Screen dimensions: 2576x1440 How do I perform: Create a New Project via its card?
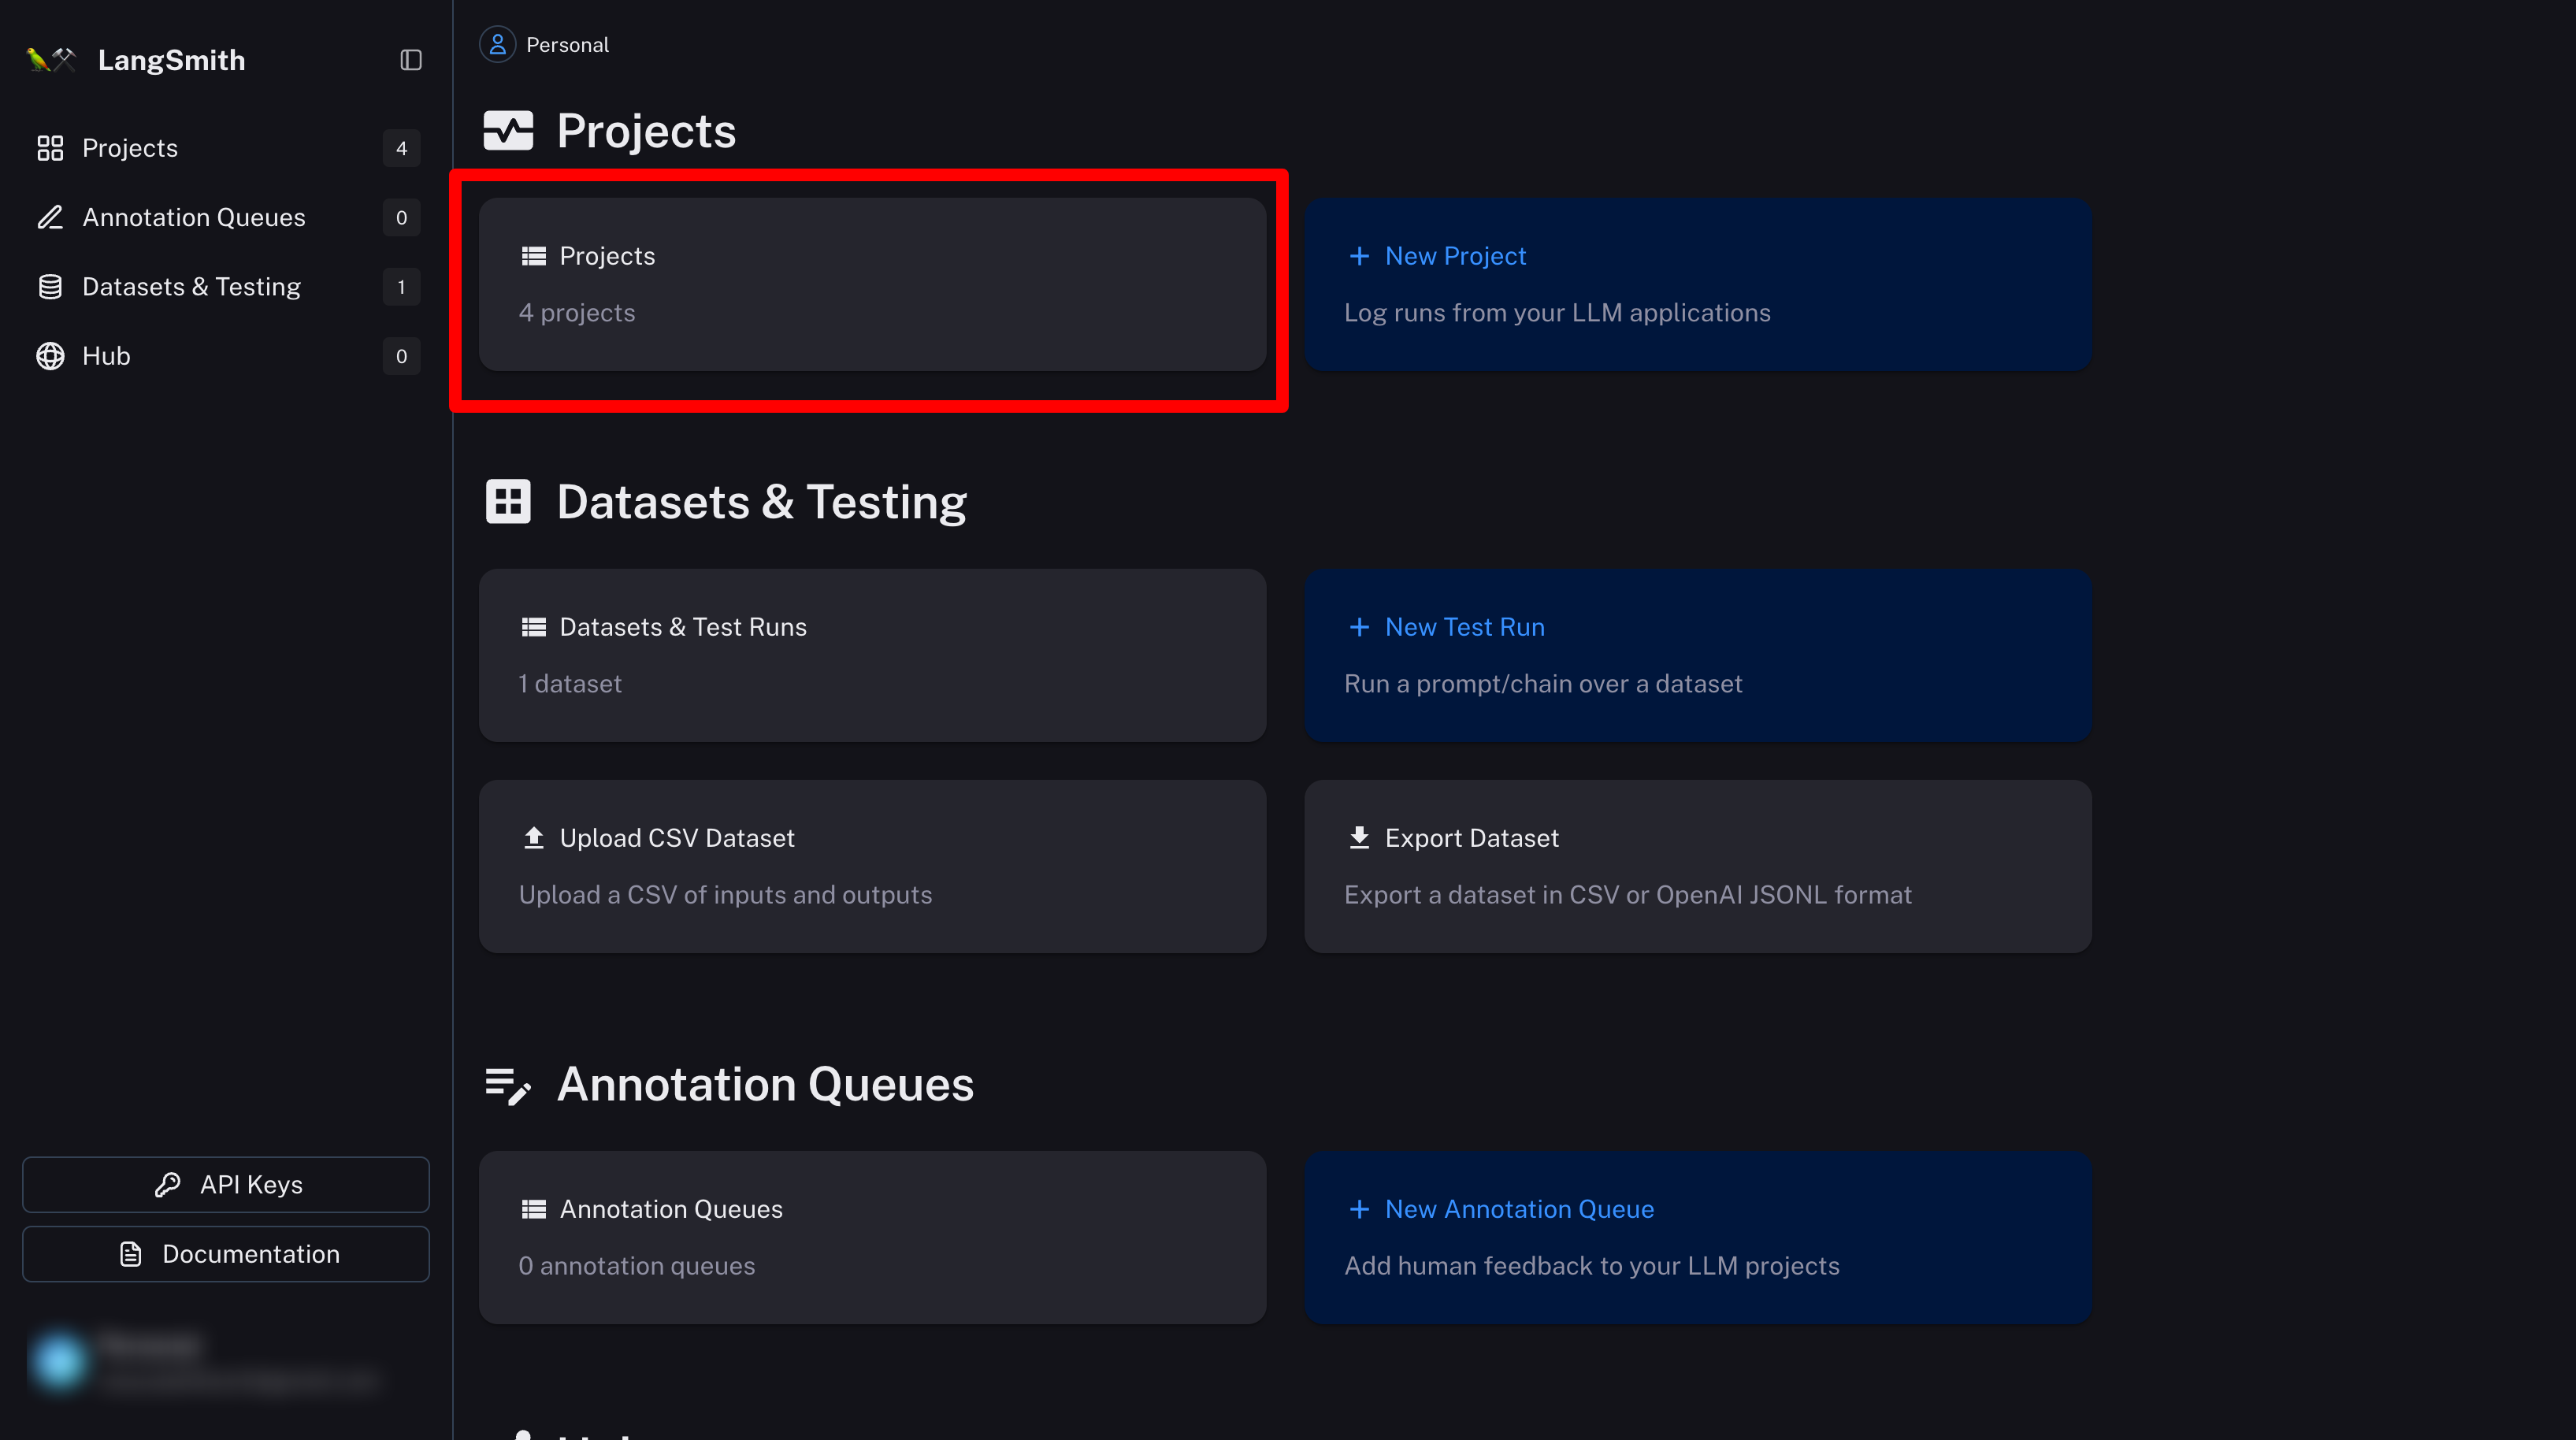click(1698, 284)
